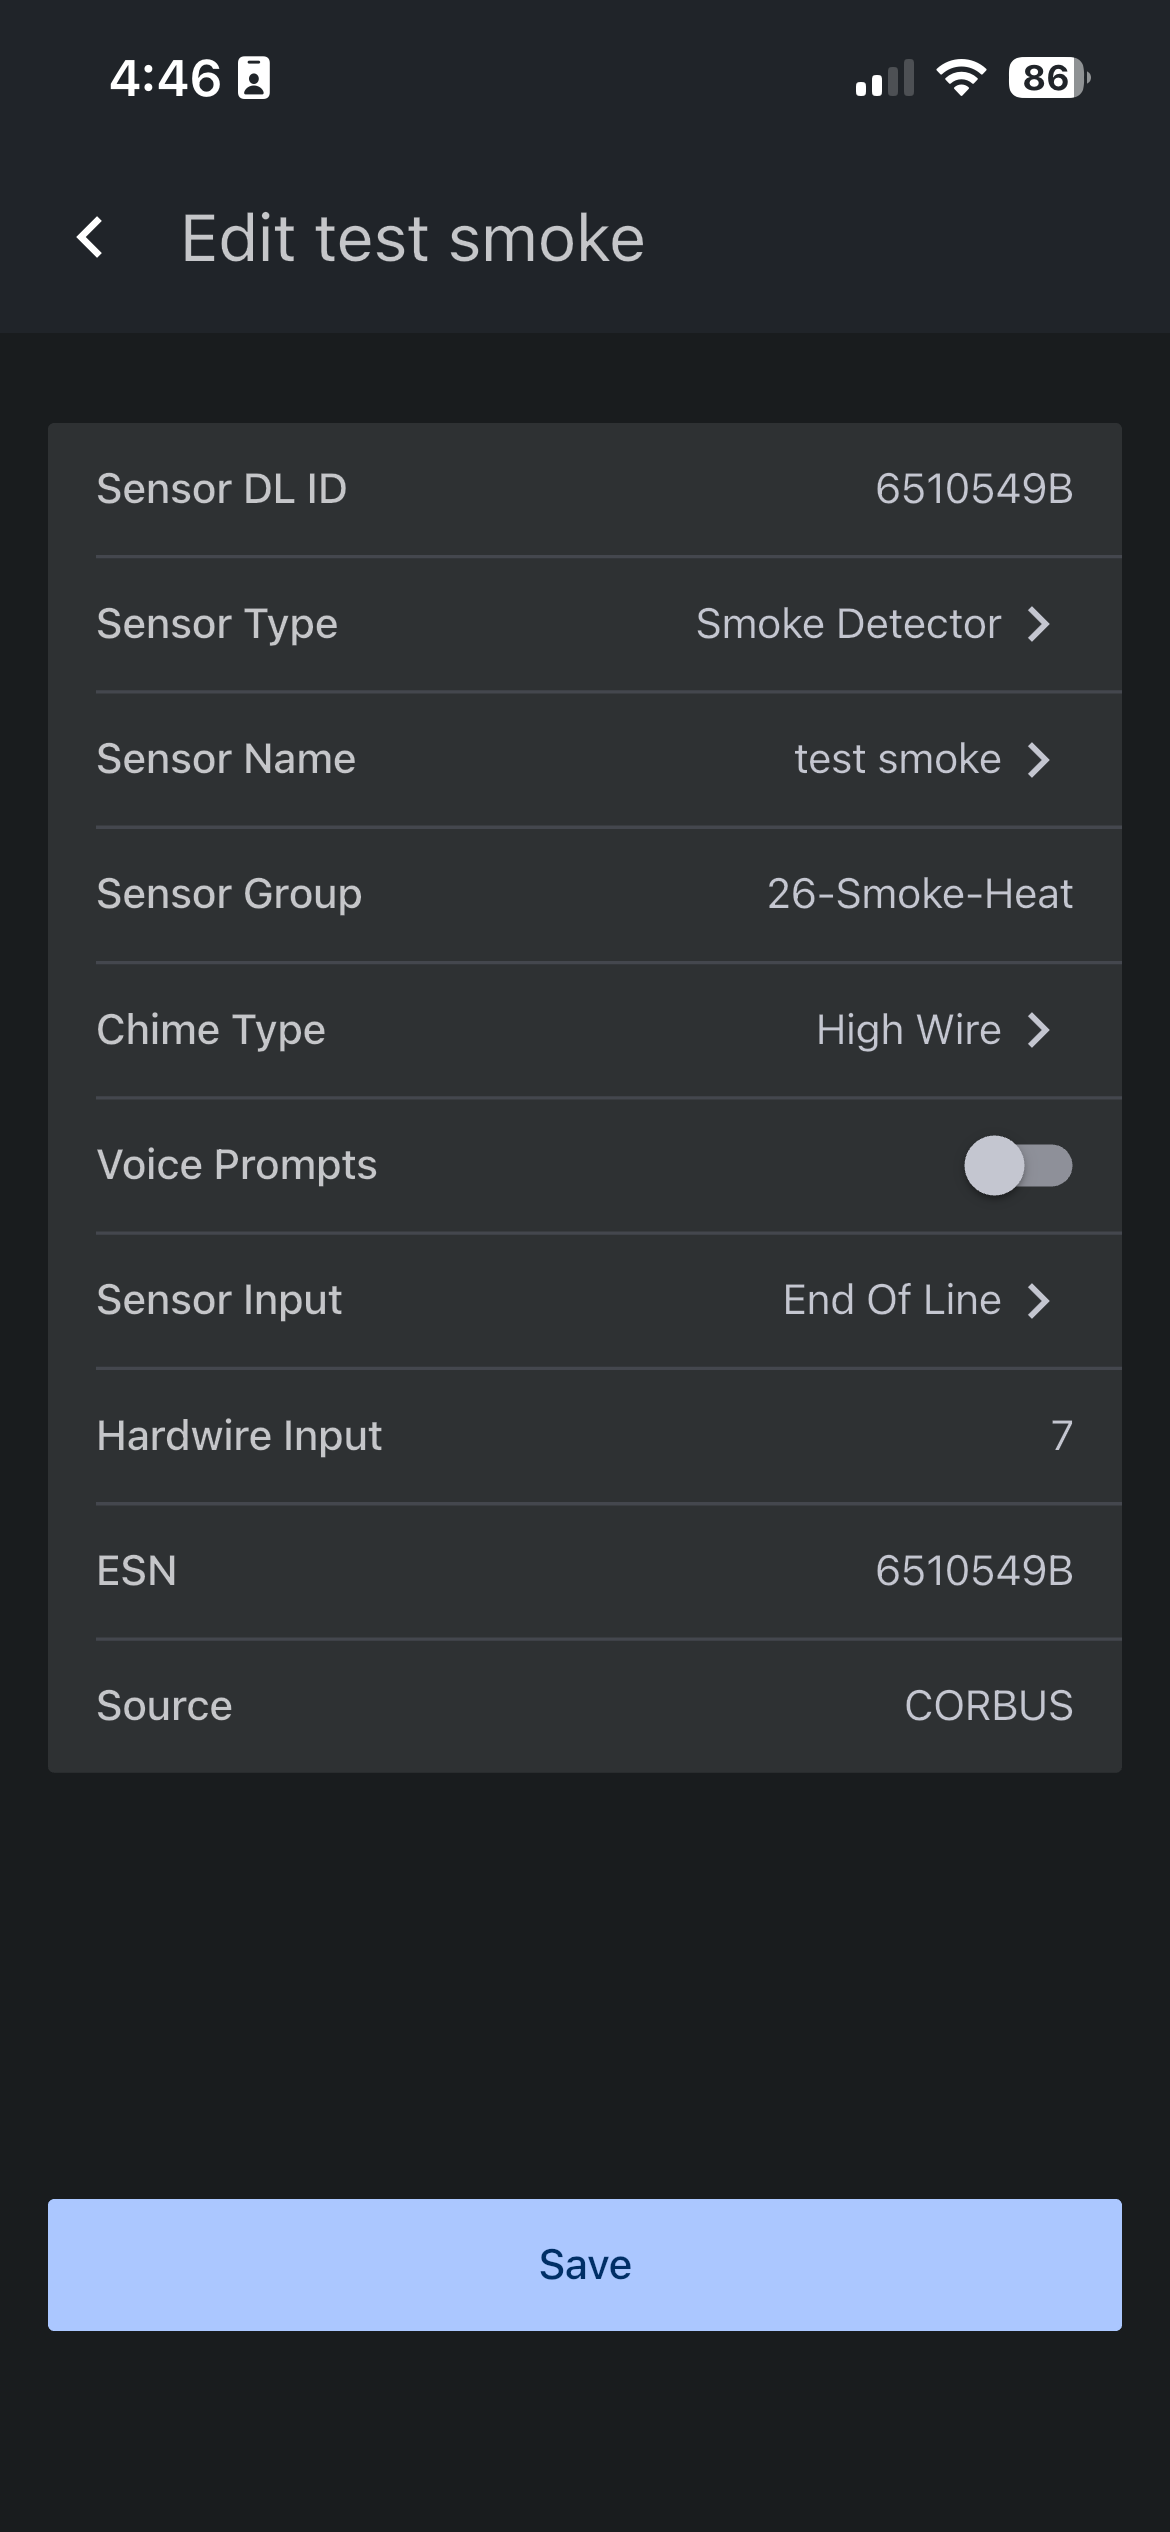
Task: Tap the ID card icon beside the clock
Action: pyautogui.click(x=254, y=78)
